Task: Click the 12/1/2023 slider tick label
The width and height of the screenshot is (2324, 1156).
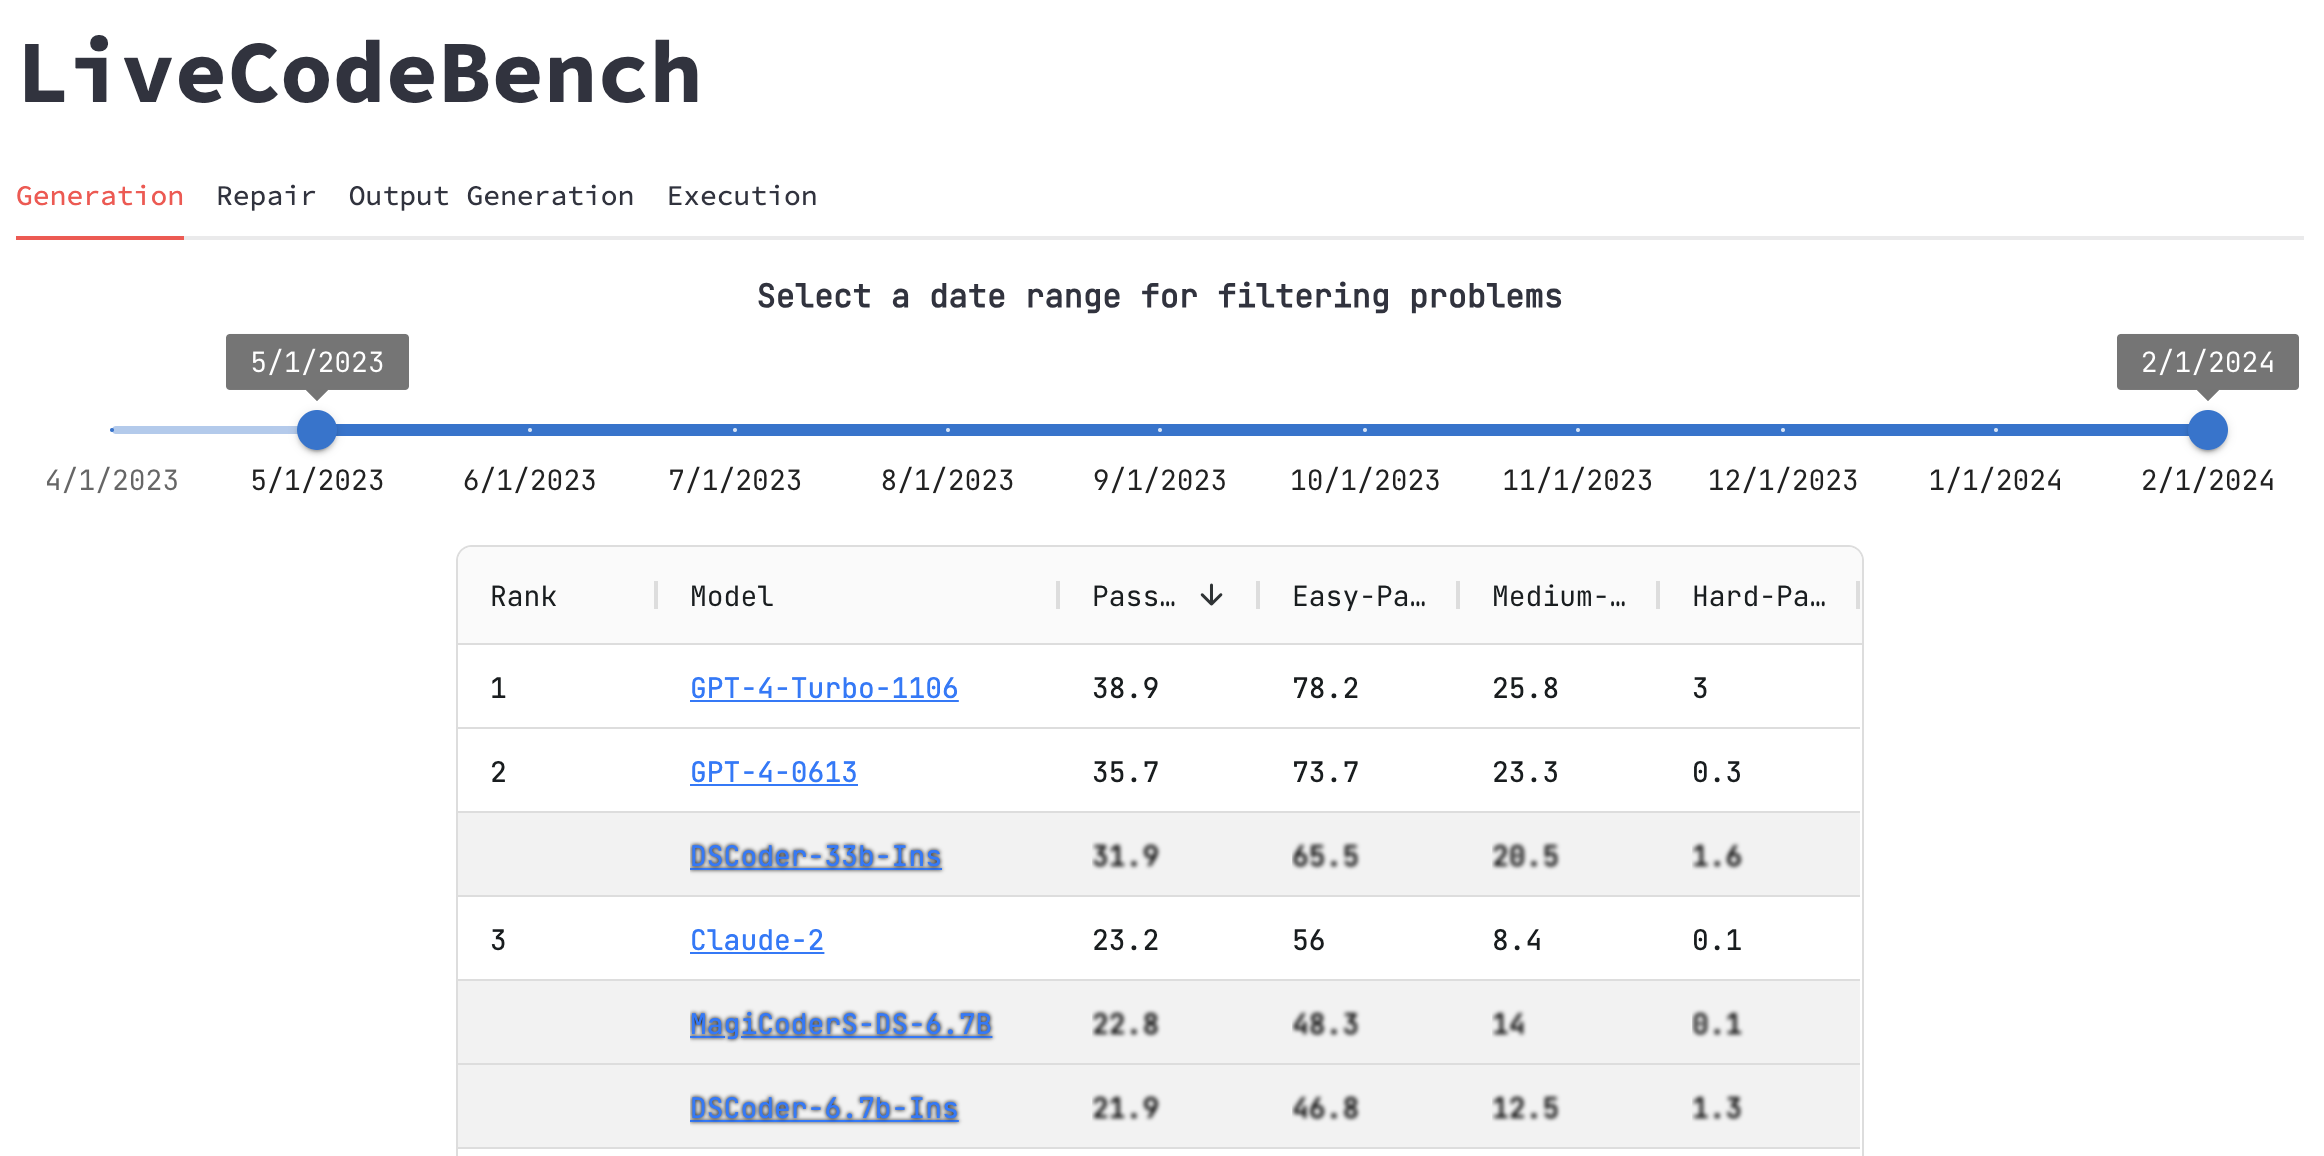Action: pyautogui.click(x=1782, y=481)
